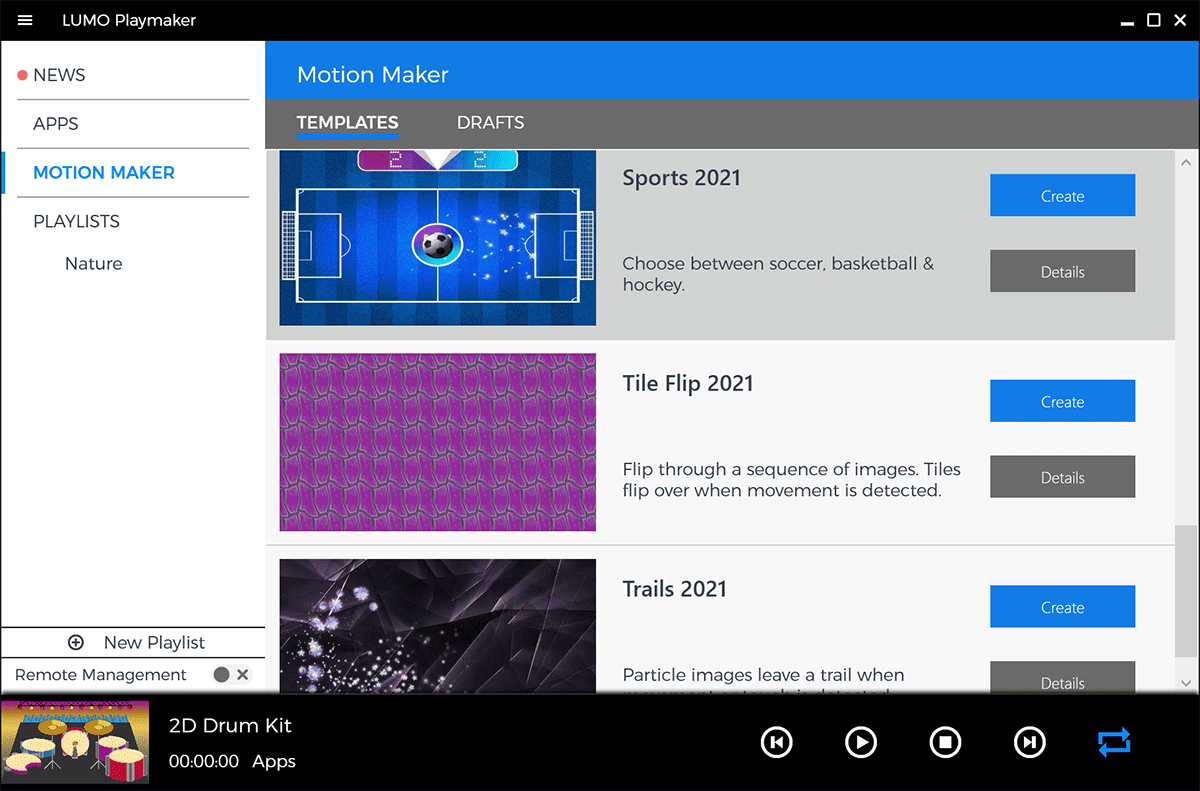The height and width of the screenshot is (791, 1200).
Task: Skip to previous track
Action: (776, 742)
